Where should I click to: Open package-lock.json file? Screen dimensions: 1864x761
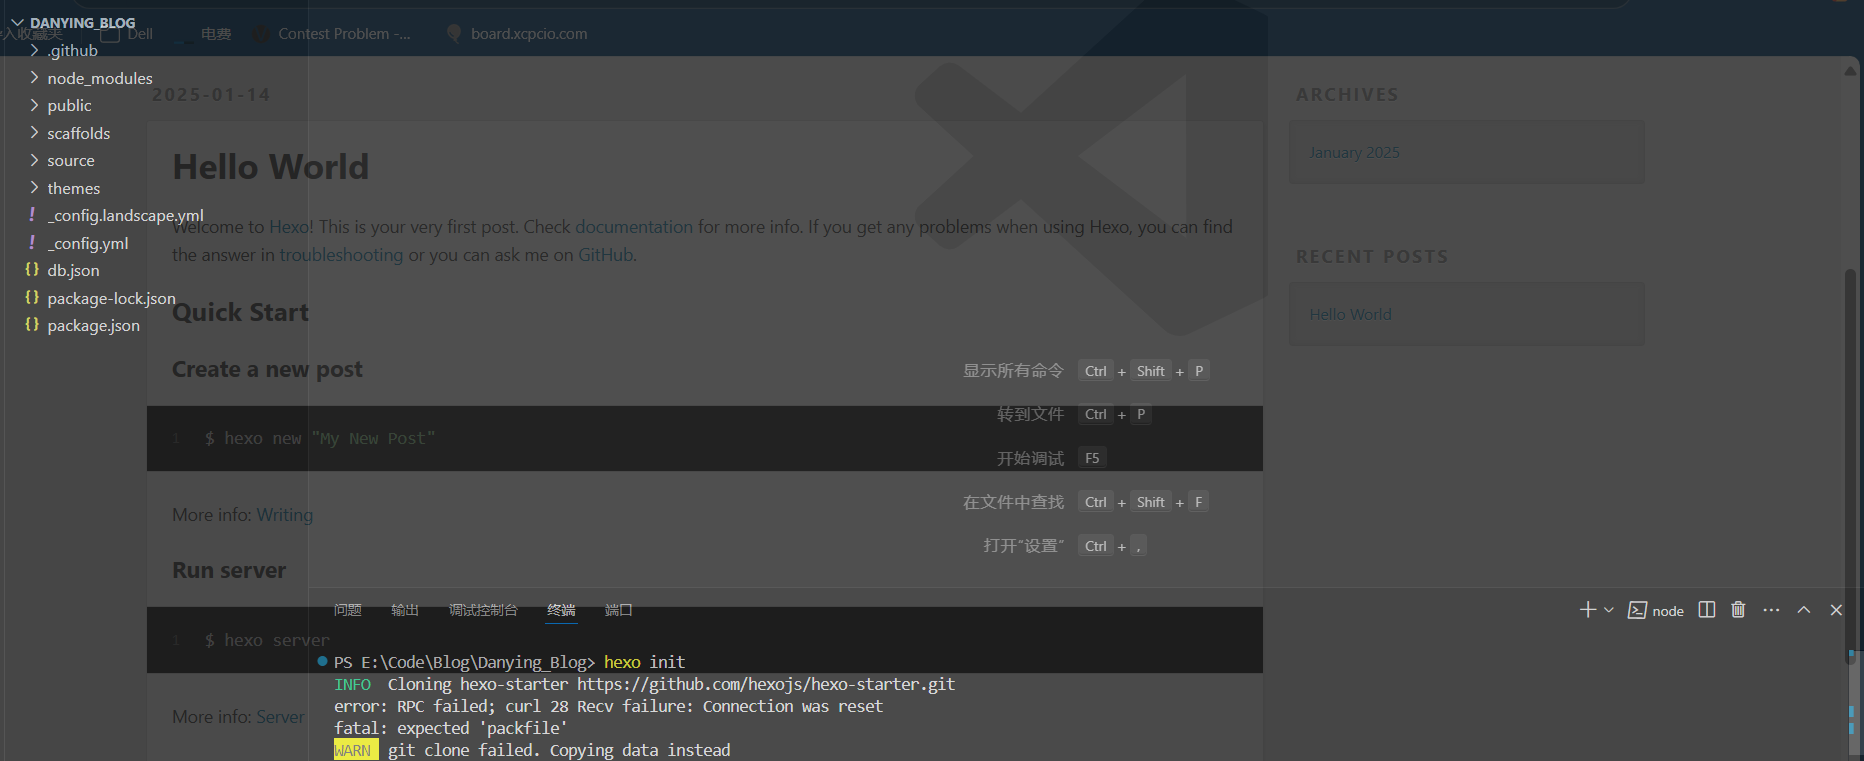coord(111,298)
